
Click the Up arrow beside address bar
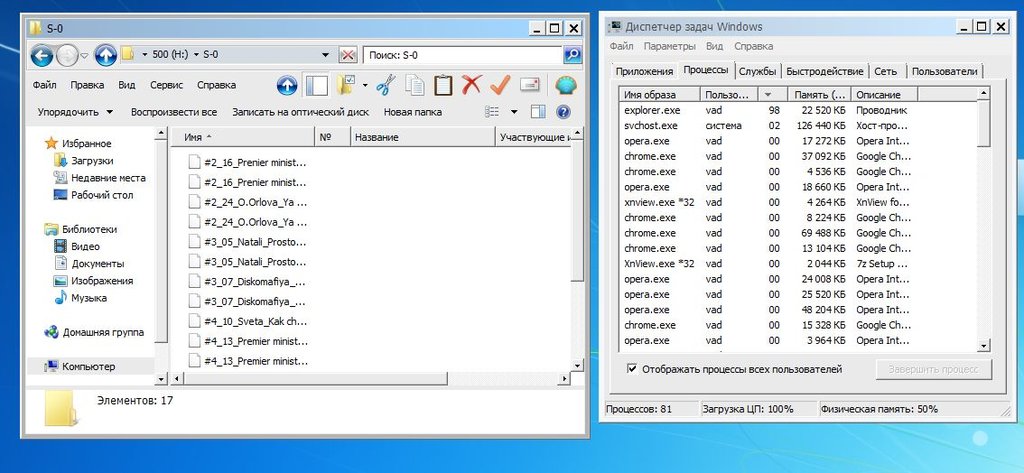click(x=105, y=56)
